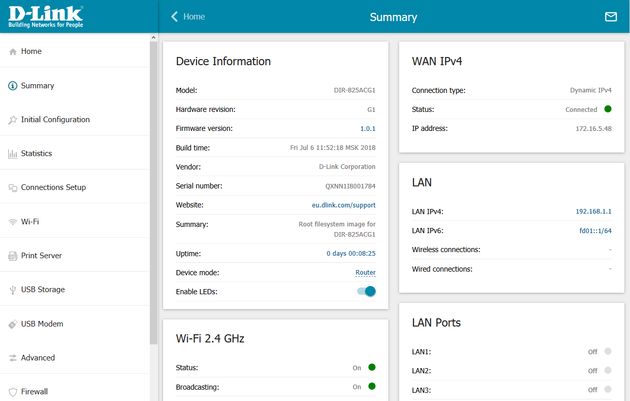630x401 pixels.
Task: Click vendor value D-Link Corporation
Action: tap(347, 167)
